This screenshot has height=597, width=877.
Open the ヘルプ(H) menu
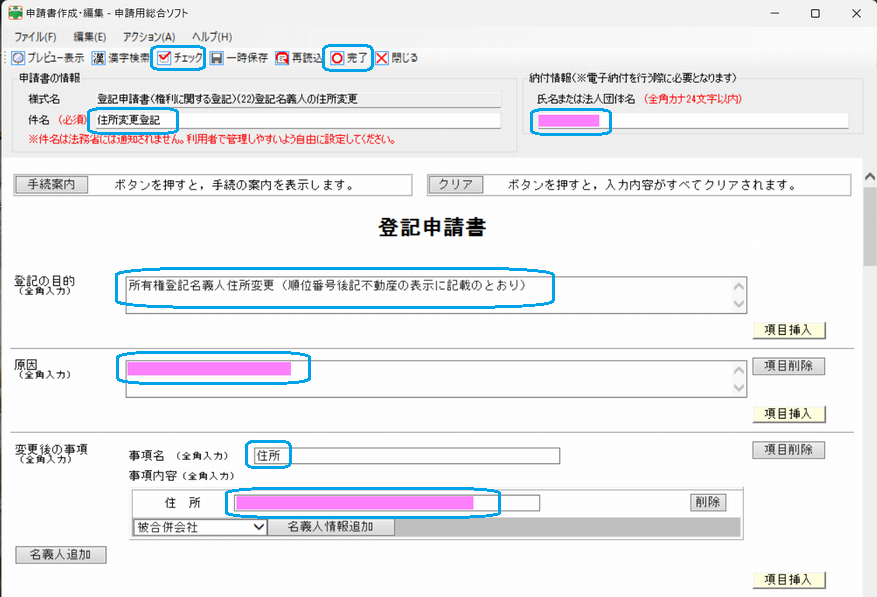click(x=211, y=36)
